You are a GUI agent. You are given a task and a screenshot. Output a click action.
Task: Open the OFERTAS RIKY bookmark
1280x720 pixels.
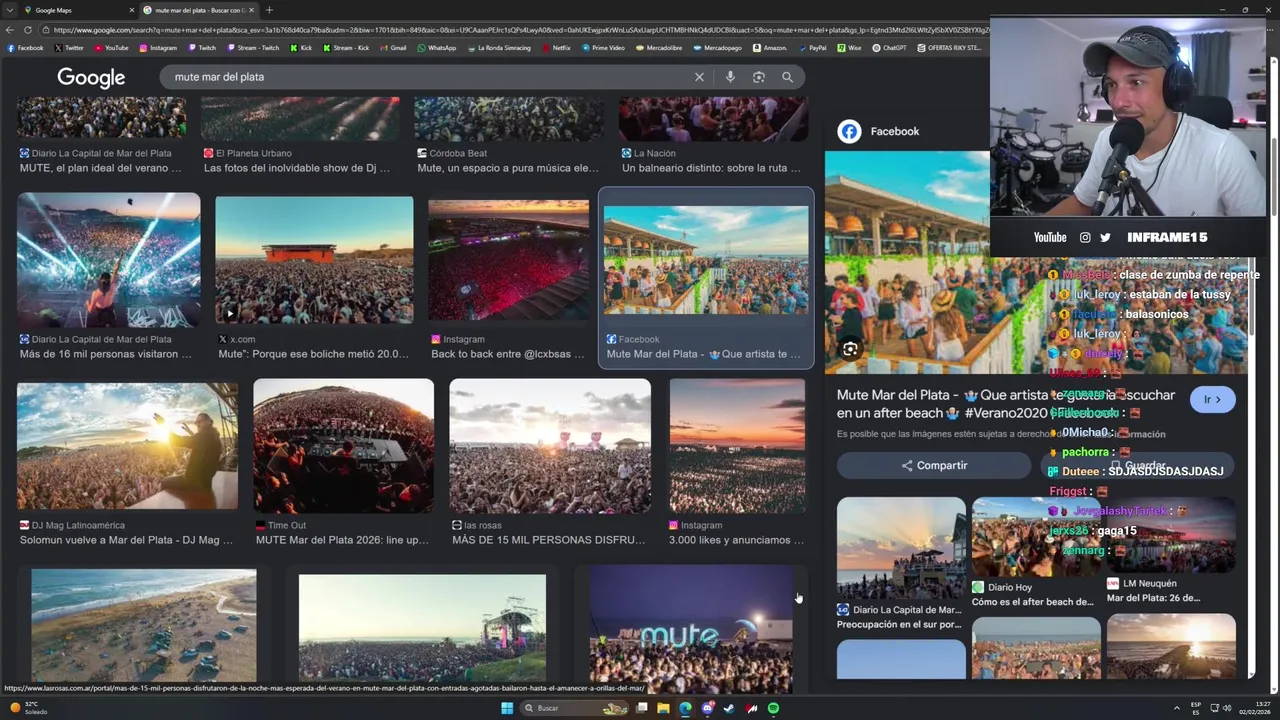pyautogui.click(x=949, y=47)
